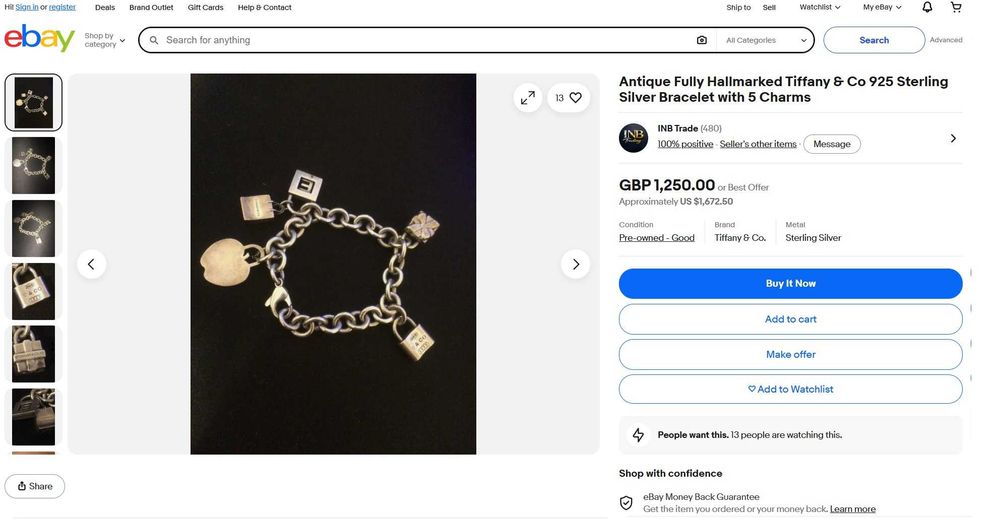Toggle the heart favorite with 13 likes

tap(568, 98)
